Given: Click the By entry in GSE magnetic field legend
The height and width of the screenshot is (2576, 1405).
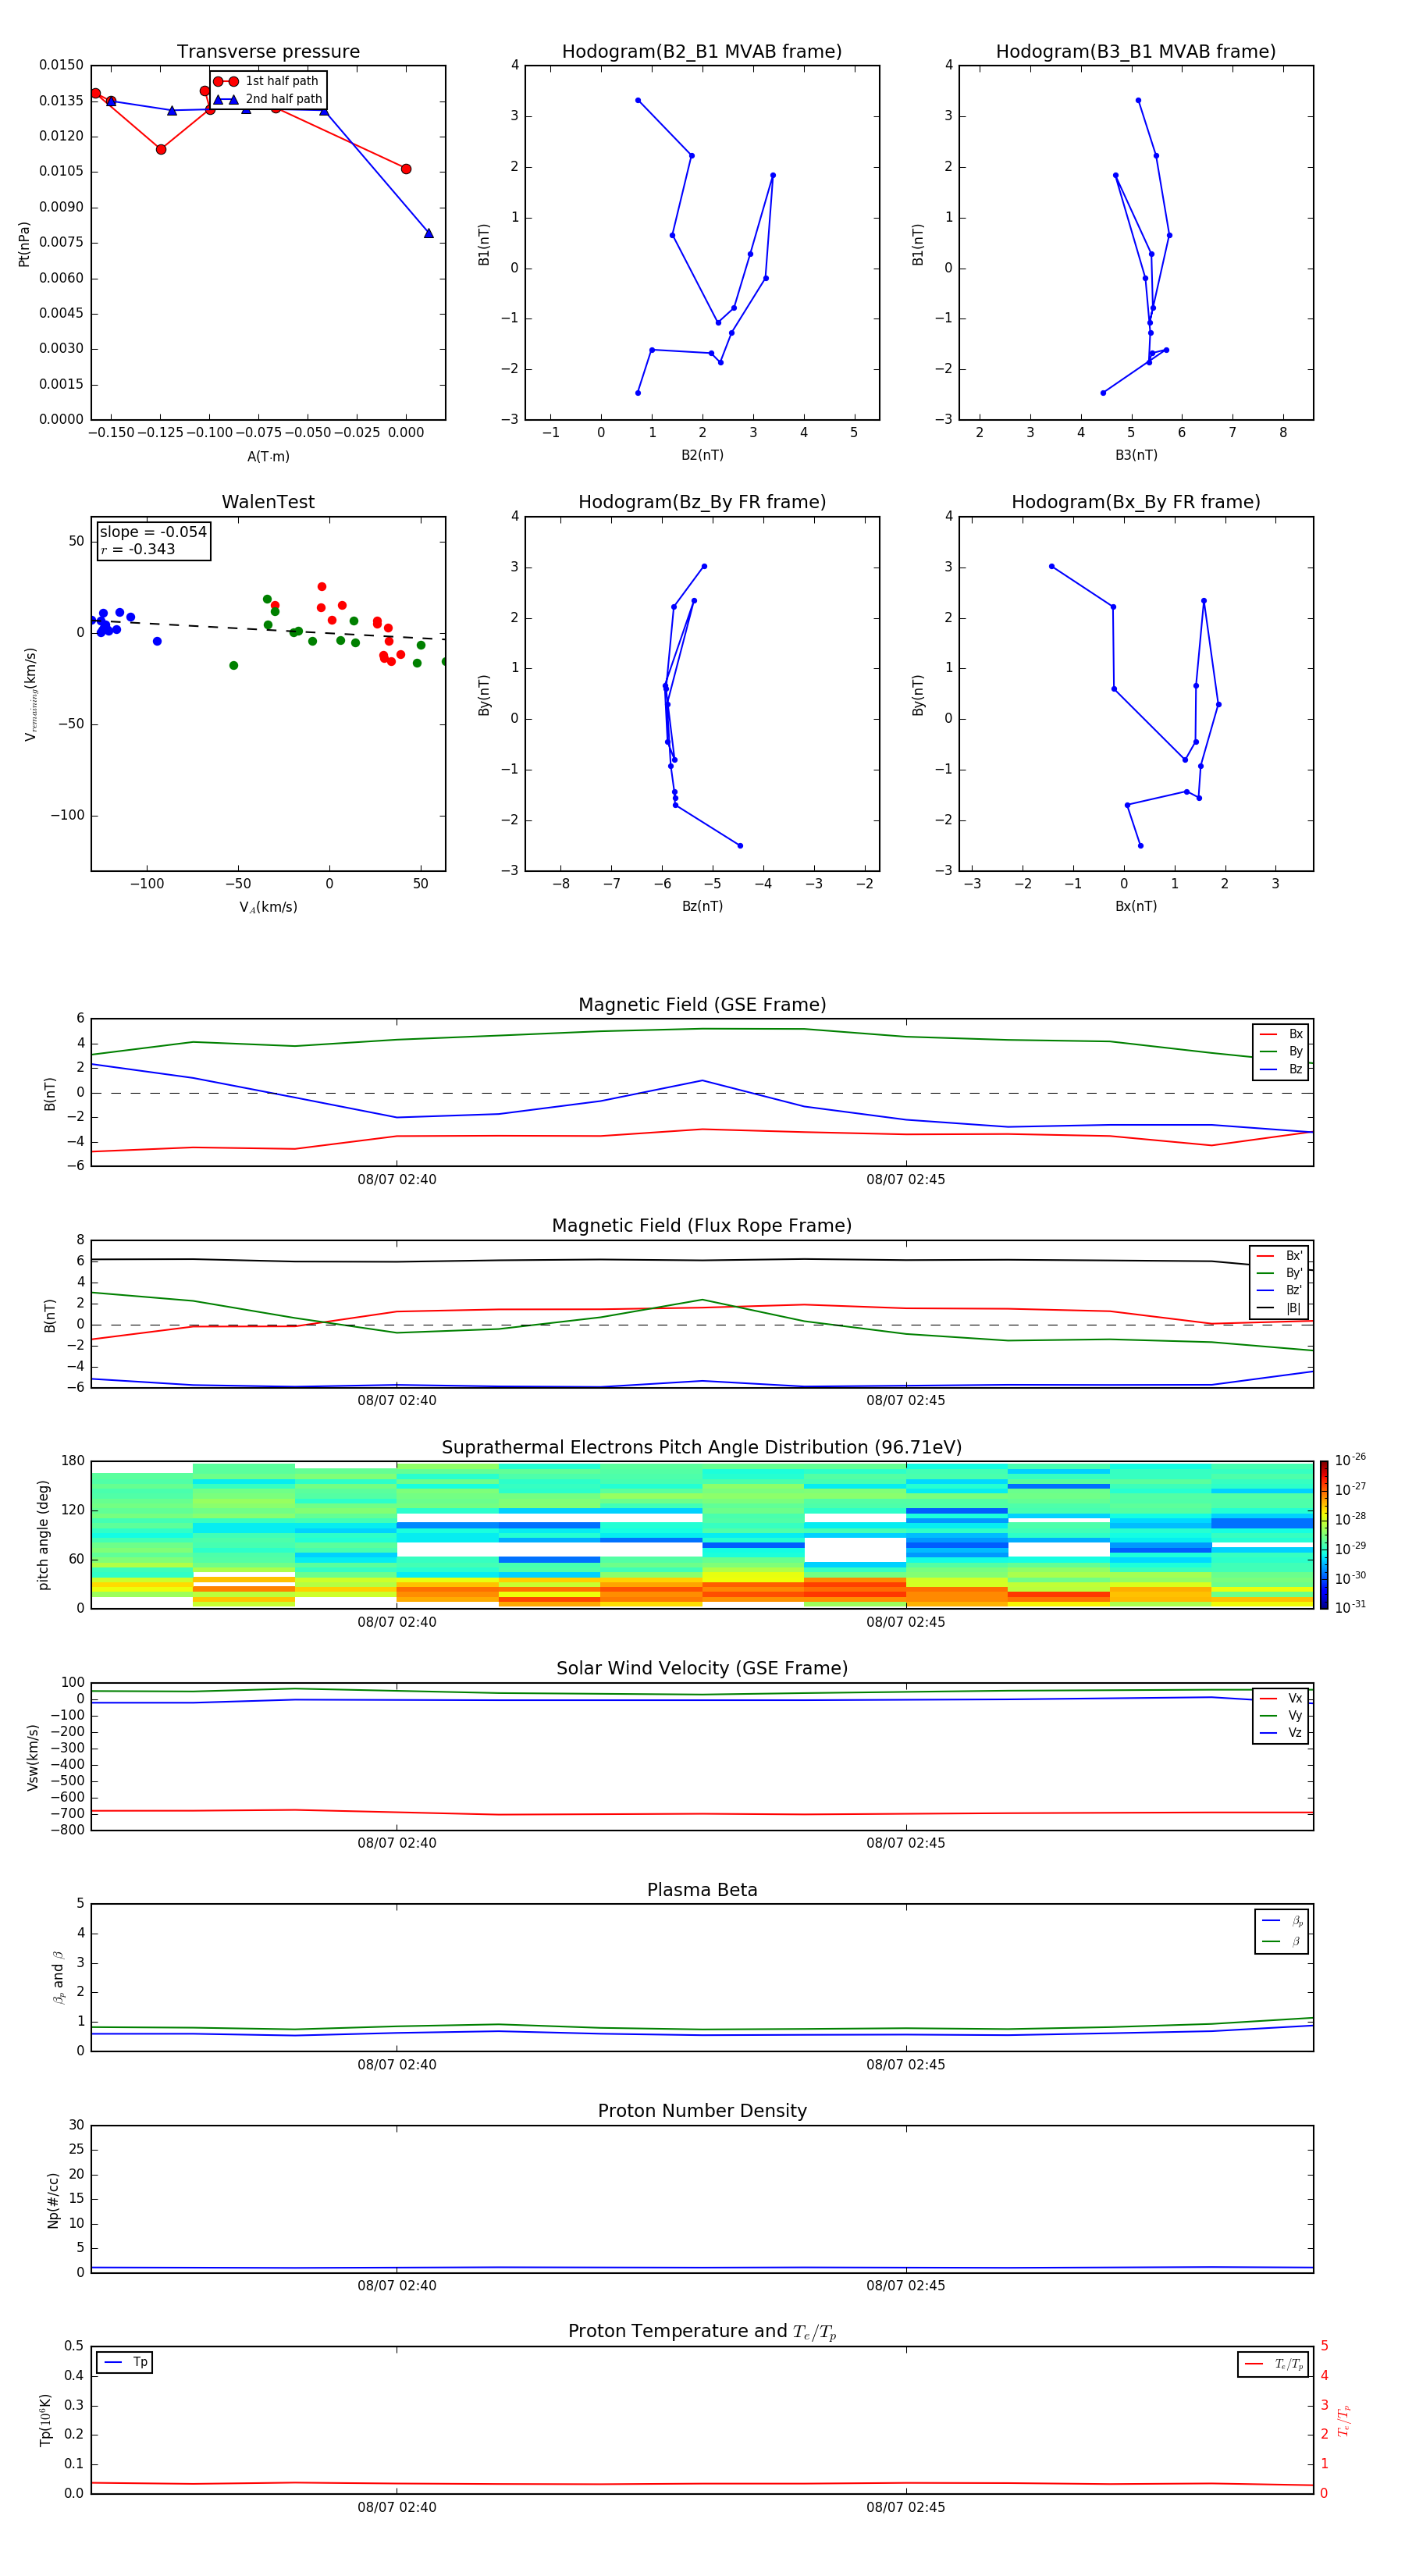Looking at the screenshot, I should click(x=1281, y=1052).
